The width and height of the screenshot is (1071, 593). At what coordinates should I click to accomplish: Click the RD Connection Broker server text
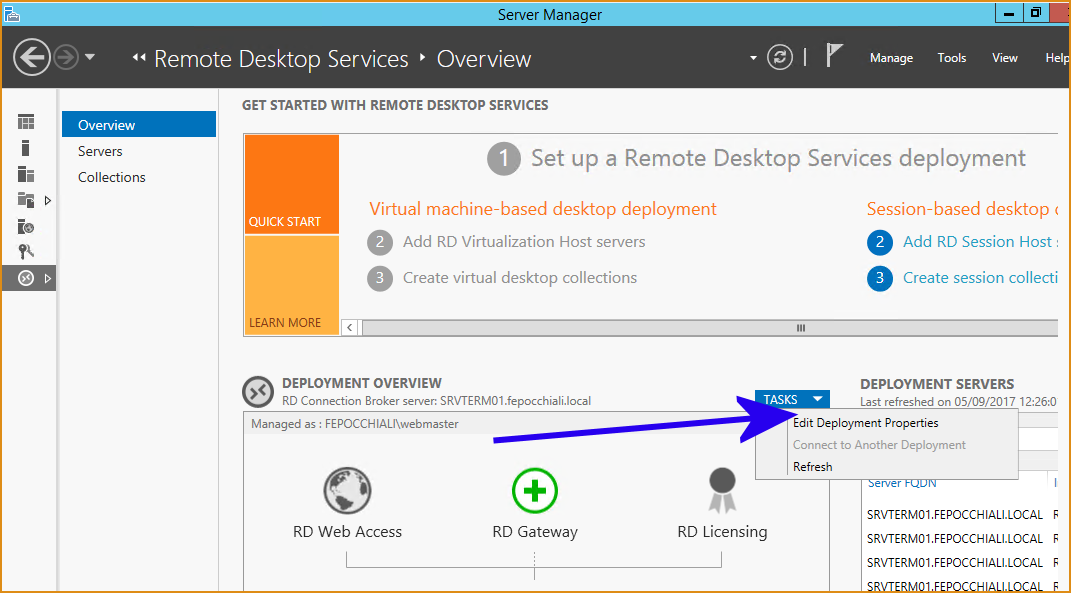tap(436, 401)
